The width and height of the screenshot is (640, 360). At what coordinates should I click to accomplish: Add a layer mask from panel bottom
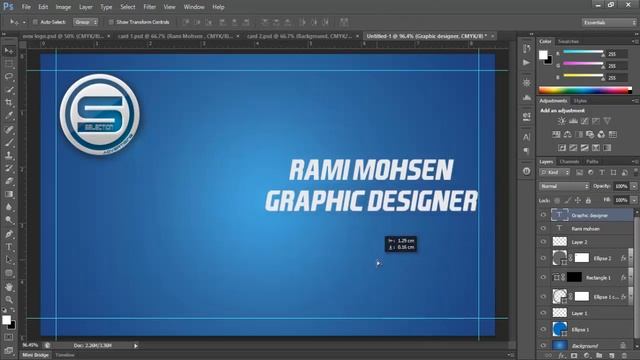(x=574, y=356)
